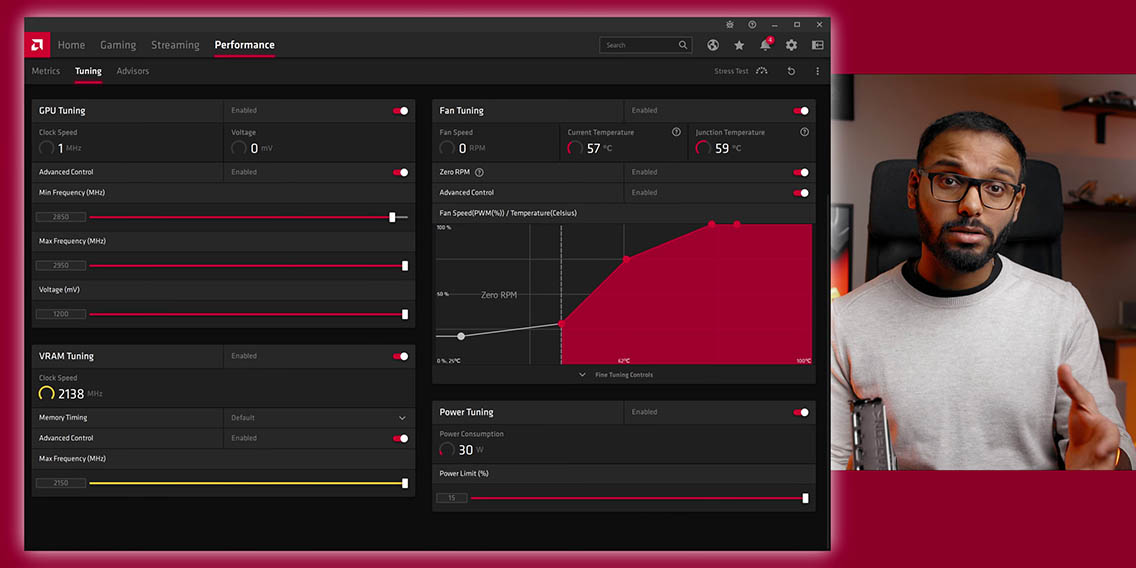Click Current Temperature value 57 °C
Image resolution: width=1136 pixels, height=568 pixels.
click(x=600, y=149)
